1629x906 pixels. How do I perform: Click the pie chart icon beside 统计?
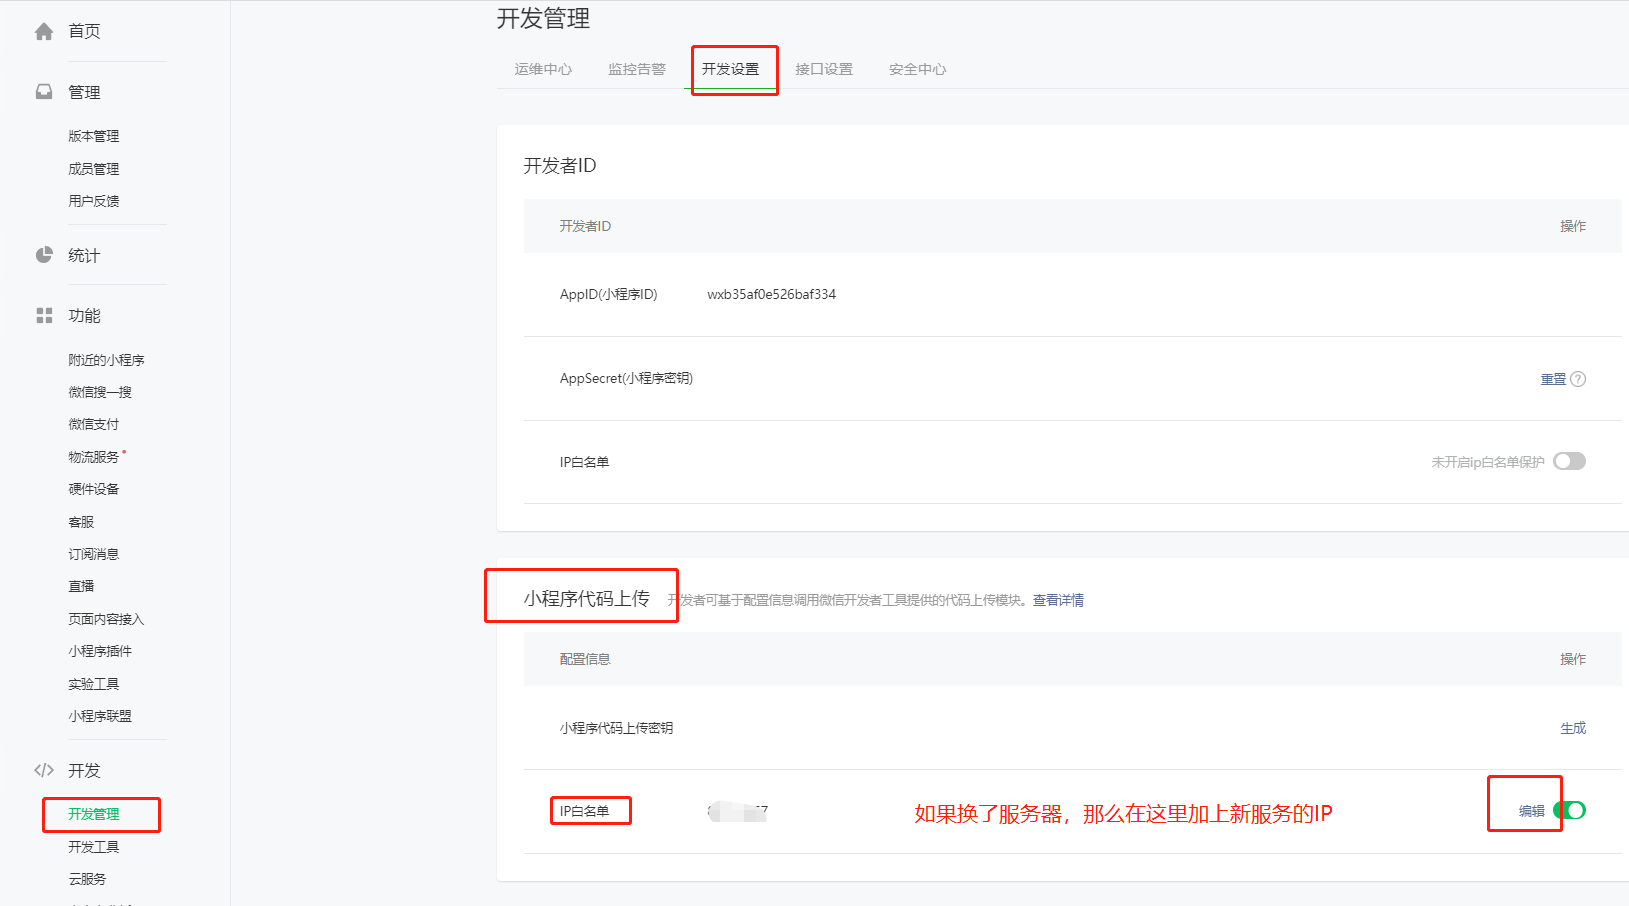[x=44, y=255]
